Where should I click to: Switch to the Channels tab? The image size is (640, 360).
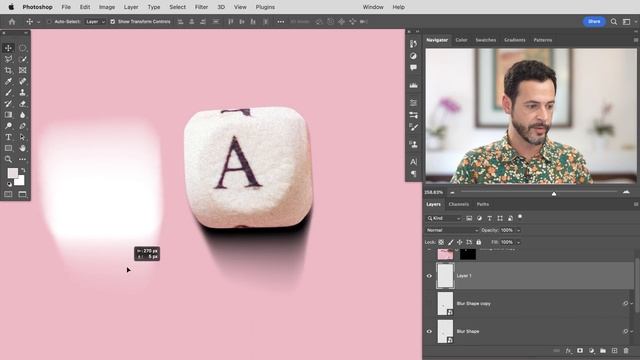coord(458,204)
